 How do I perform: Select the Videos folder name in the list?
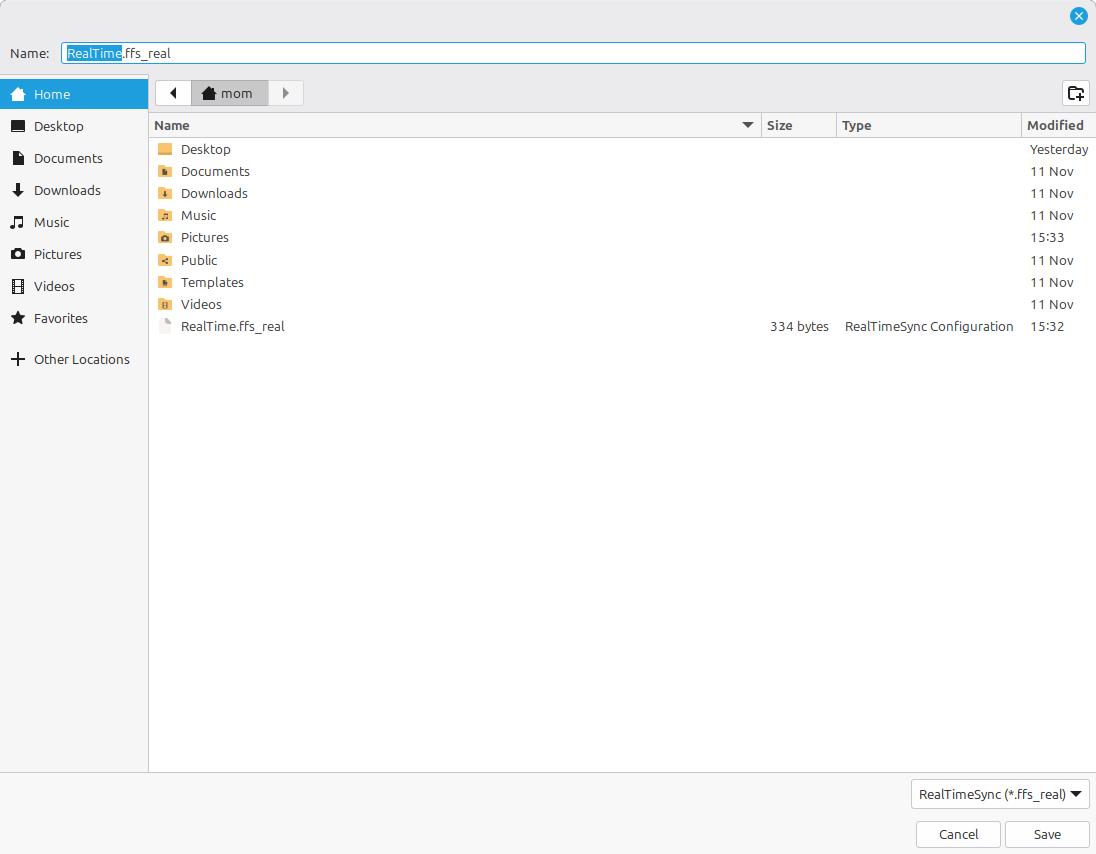coord(201,304)
